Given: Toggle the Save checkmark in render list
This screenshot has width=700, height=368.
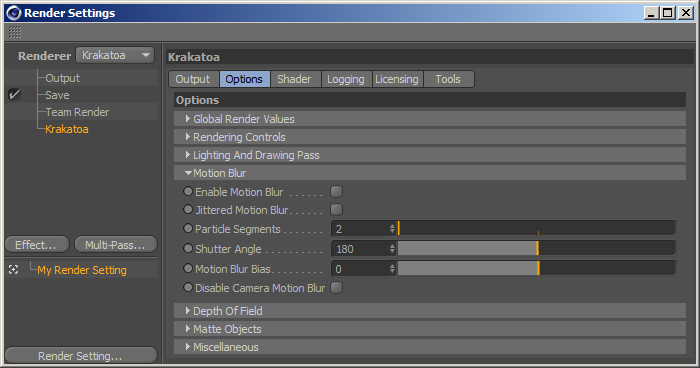Looking at the screenshot, I should 14,95.
